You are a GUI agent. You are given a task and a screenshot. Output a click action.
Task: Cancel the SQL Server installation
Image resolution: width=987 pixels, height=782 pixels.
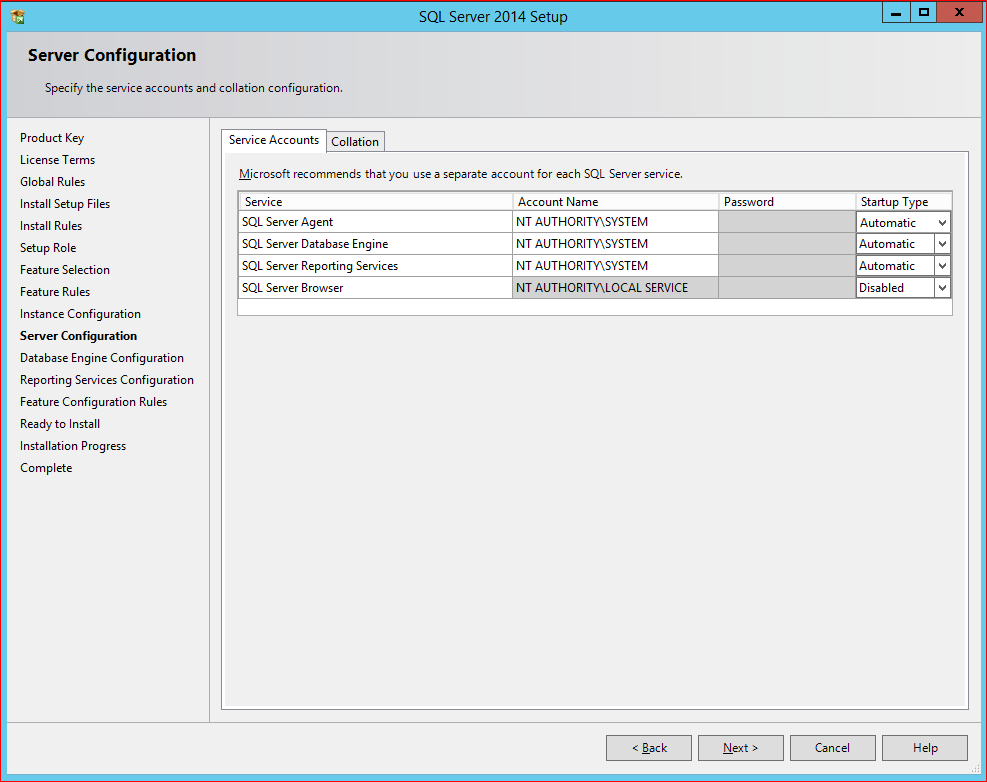point(832,747)
